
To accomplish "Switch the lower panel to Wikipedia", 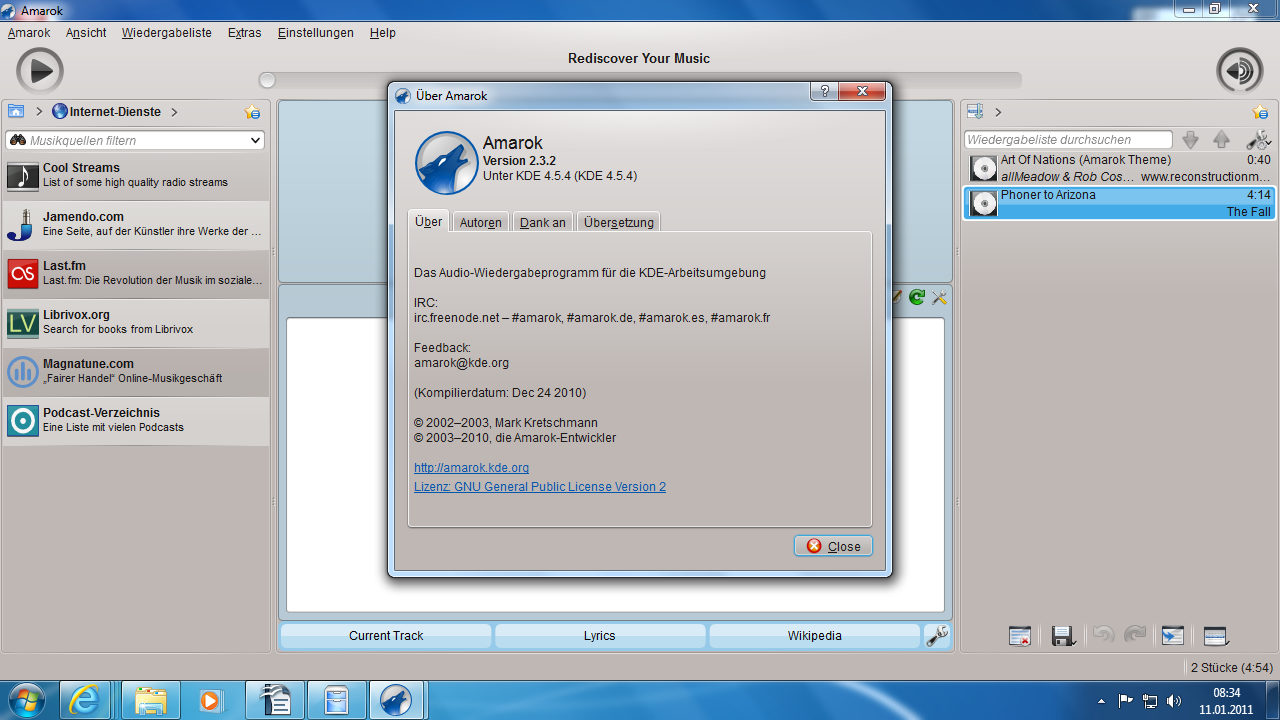I will click(x=813, y=635).
